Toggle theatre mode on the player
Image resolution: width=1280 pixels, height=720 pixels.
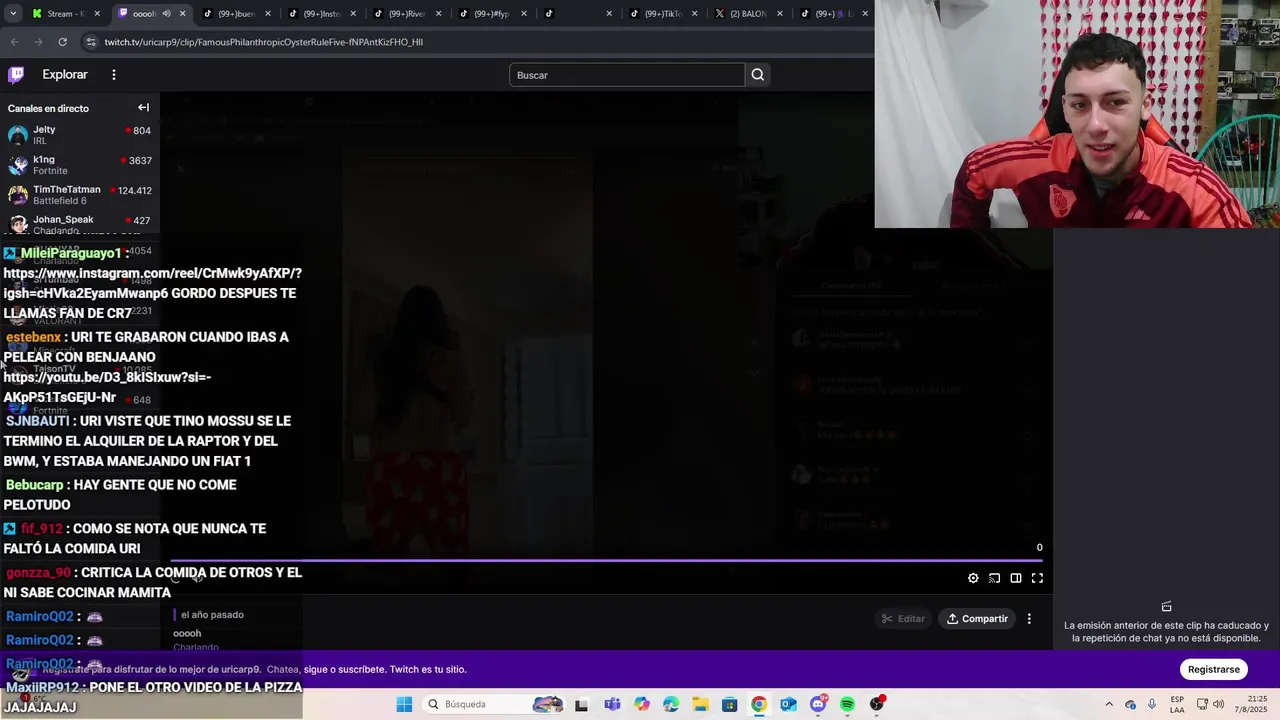(1016, 578)
